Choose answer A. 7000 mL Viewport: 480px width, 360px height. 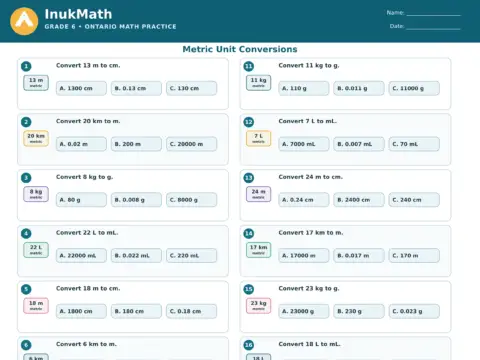[x=304, y=144]
